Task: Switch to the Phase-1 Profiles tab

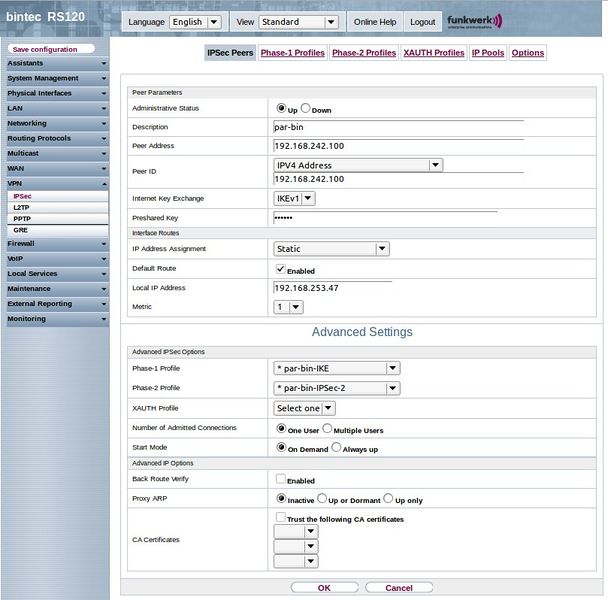Action: [292, 53]
